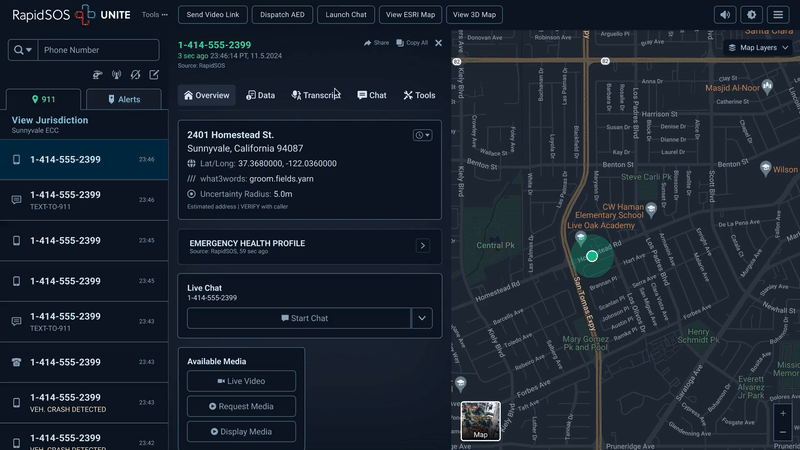Click the signal broadcast icon
This screenshot has width=800, height=450.
[x=117, y=75]
